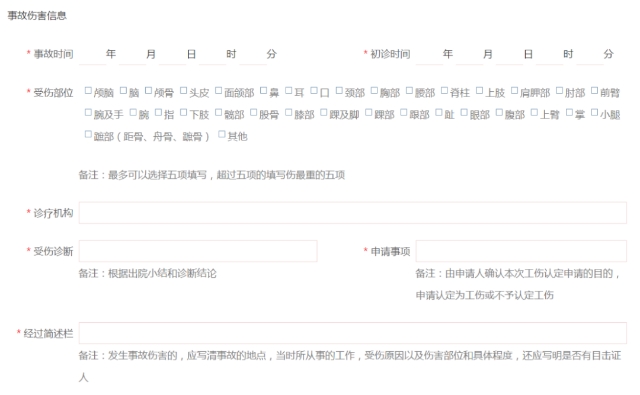
Task: Select the 其他 checkbox
Action: click(222, 134)
